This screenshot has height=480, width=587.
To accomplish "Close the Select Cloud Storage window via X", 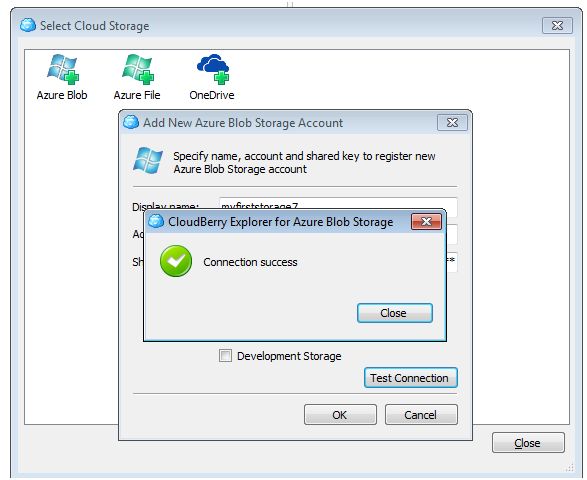I will (557, 26).
